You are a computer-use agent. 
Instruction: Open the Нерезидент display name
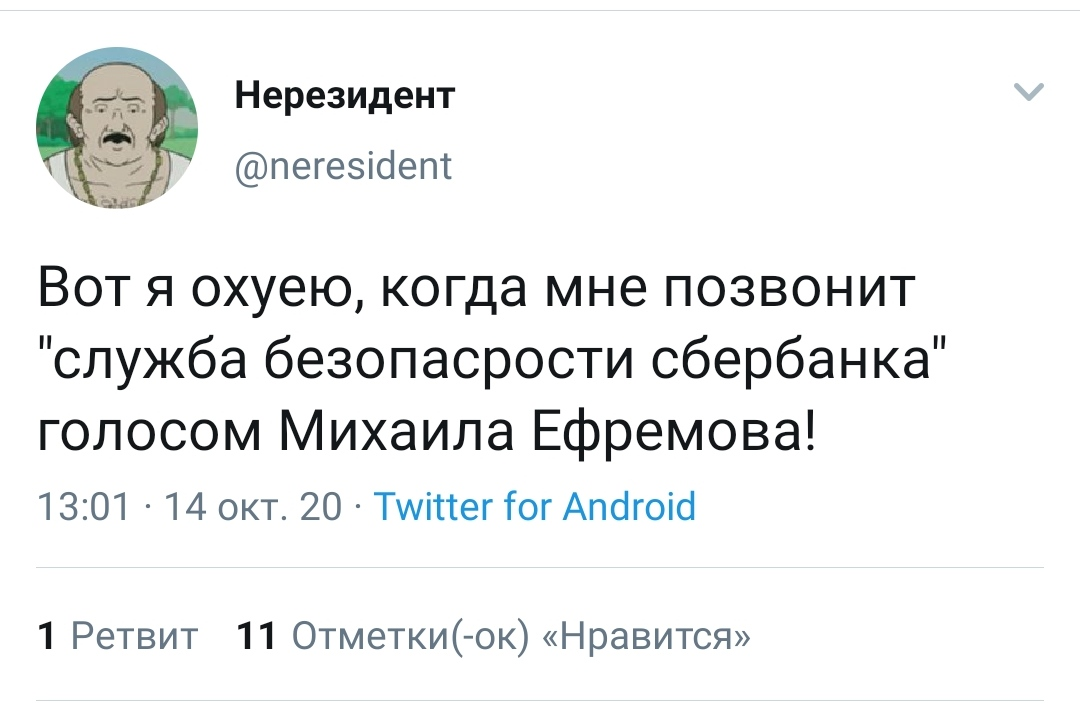[x=344, y=94]
